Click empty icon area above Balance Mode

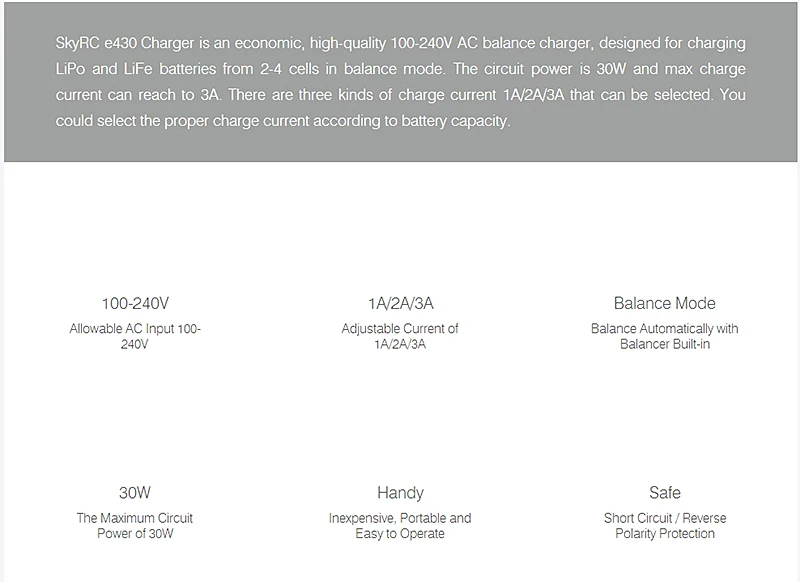point(664,245)
